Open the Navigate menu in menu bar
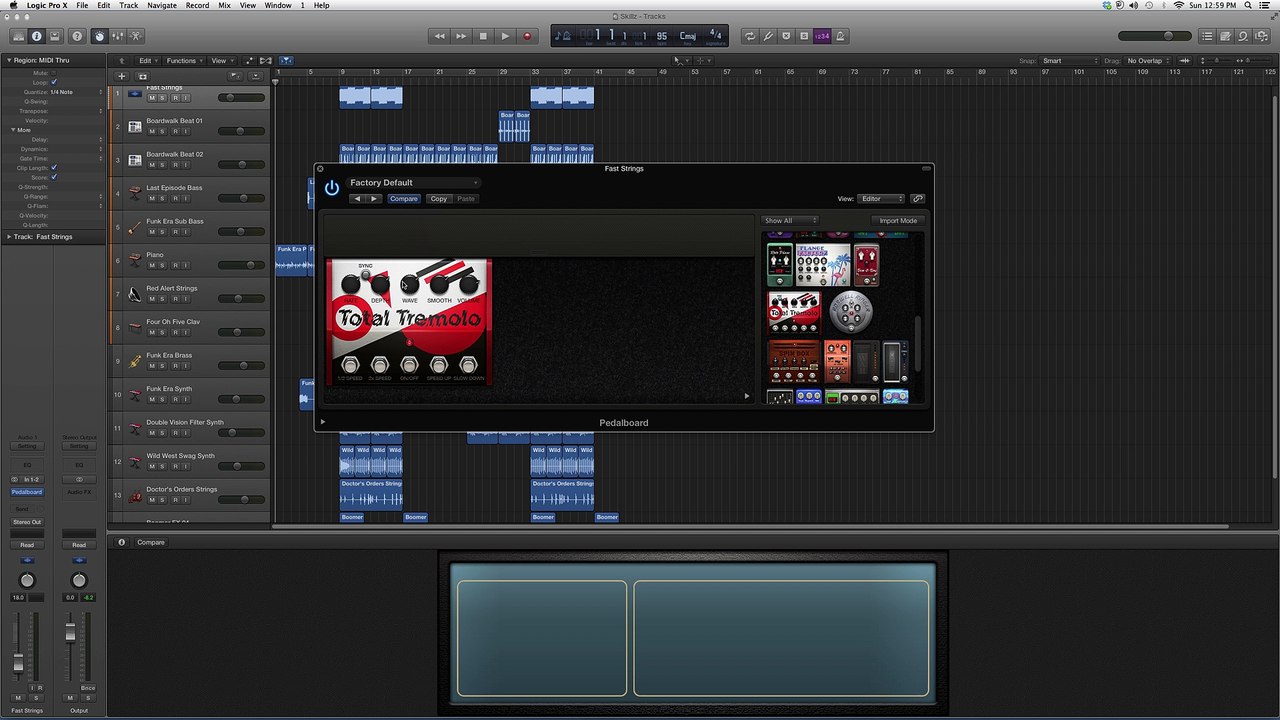Image resolution: width=1280 pixels, height=720 pixels. click(162, 6)
